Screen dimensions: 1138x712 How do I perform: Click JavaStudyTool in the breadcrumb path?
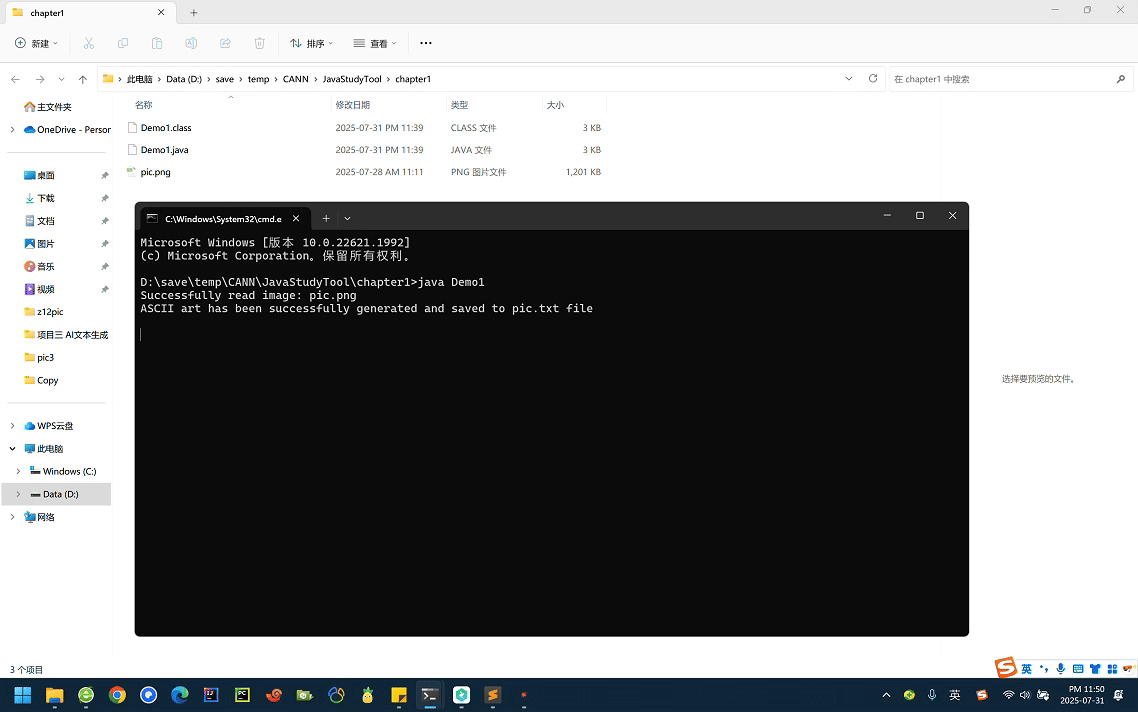(x=352, y=79)
